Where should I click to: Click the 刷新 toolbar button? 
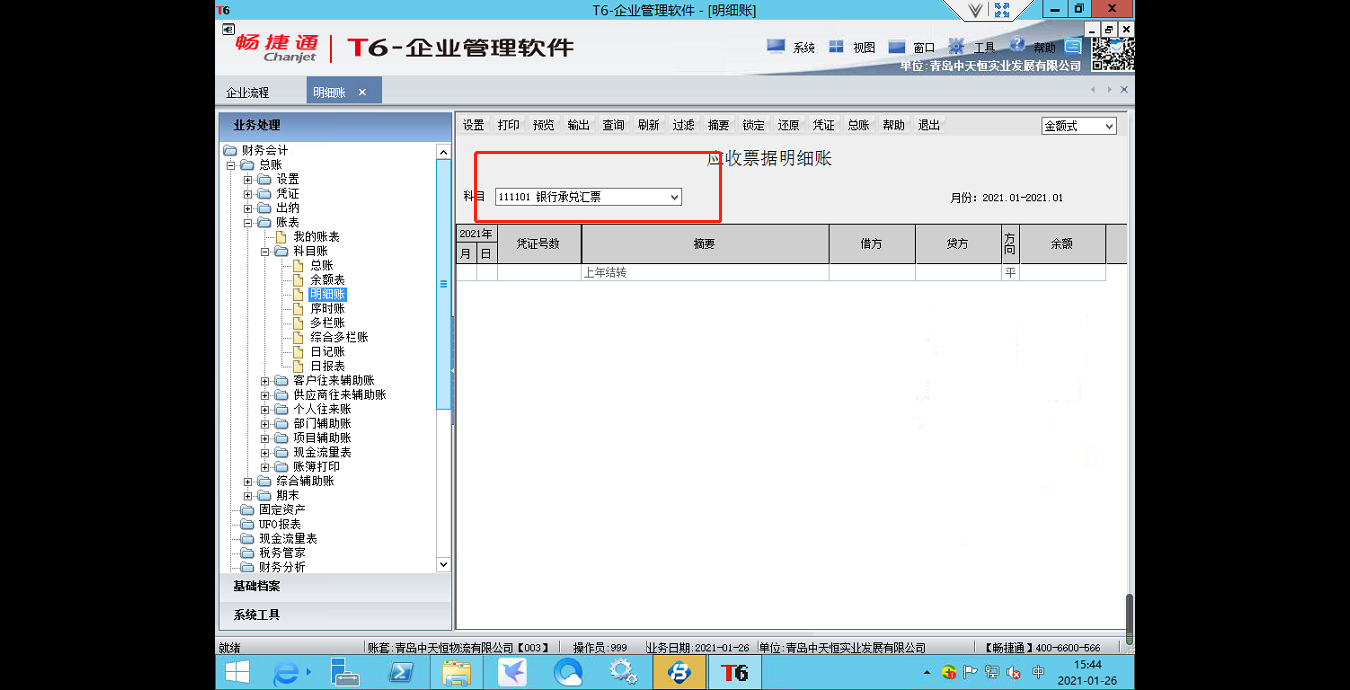point(649,126)
